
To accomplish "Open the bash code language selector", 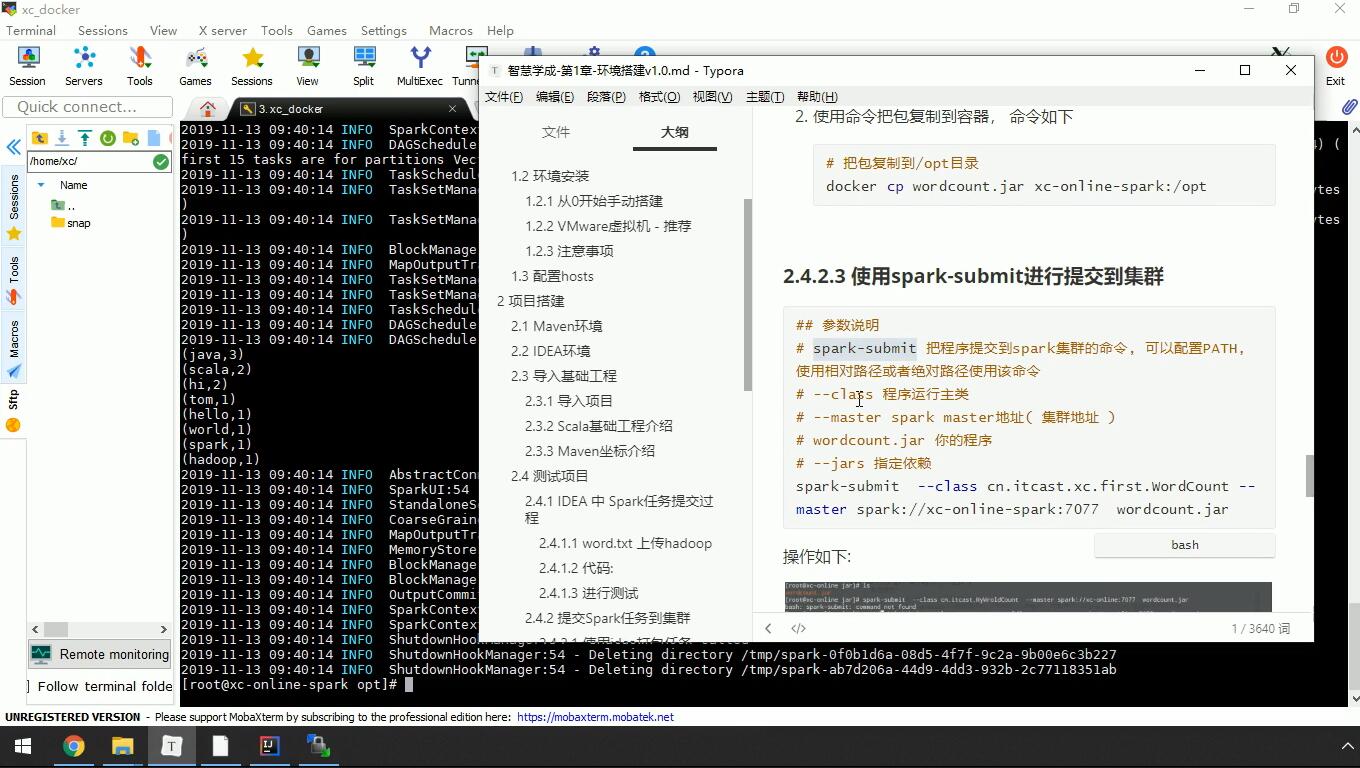I will [x=1185, y=545].
